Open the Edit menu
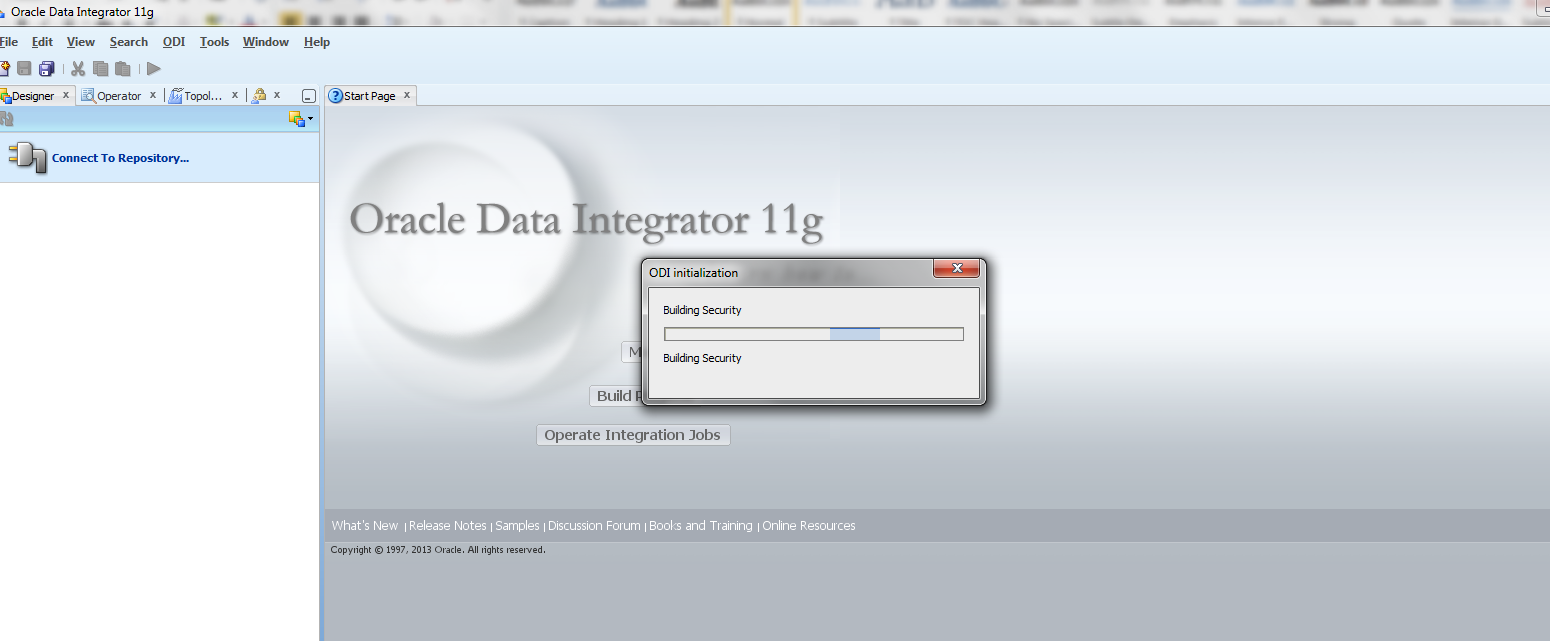 (x=42, y=42)
